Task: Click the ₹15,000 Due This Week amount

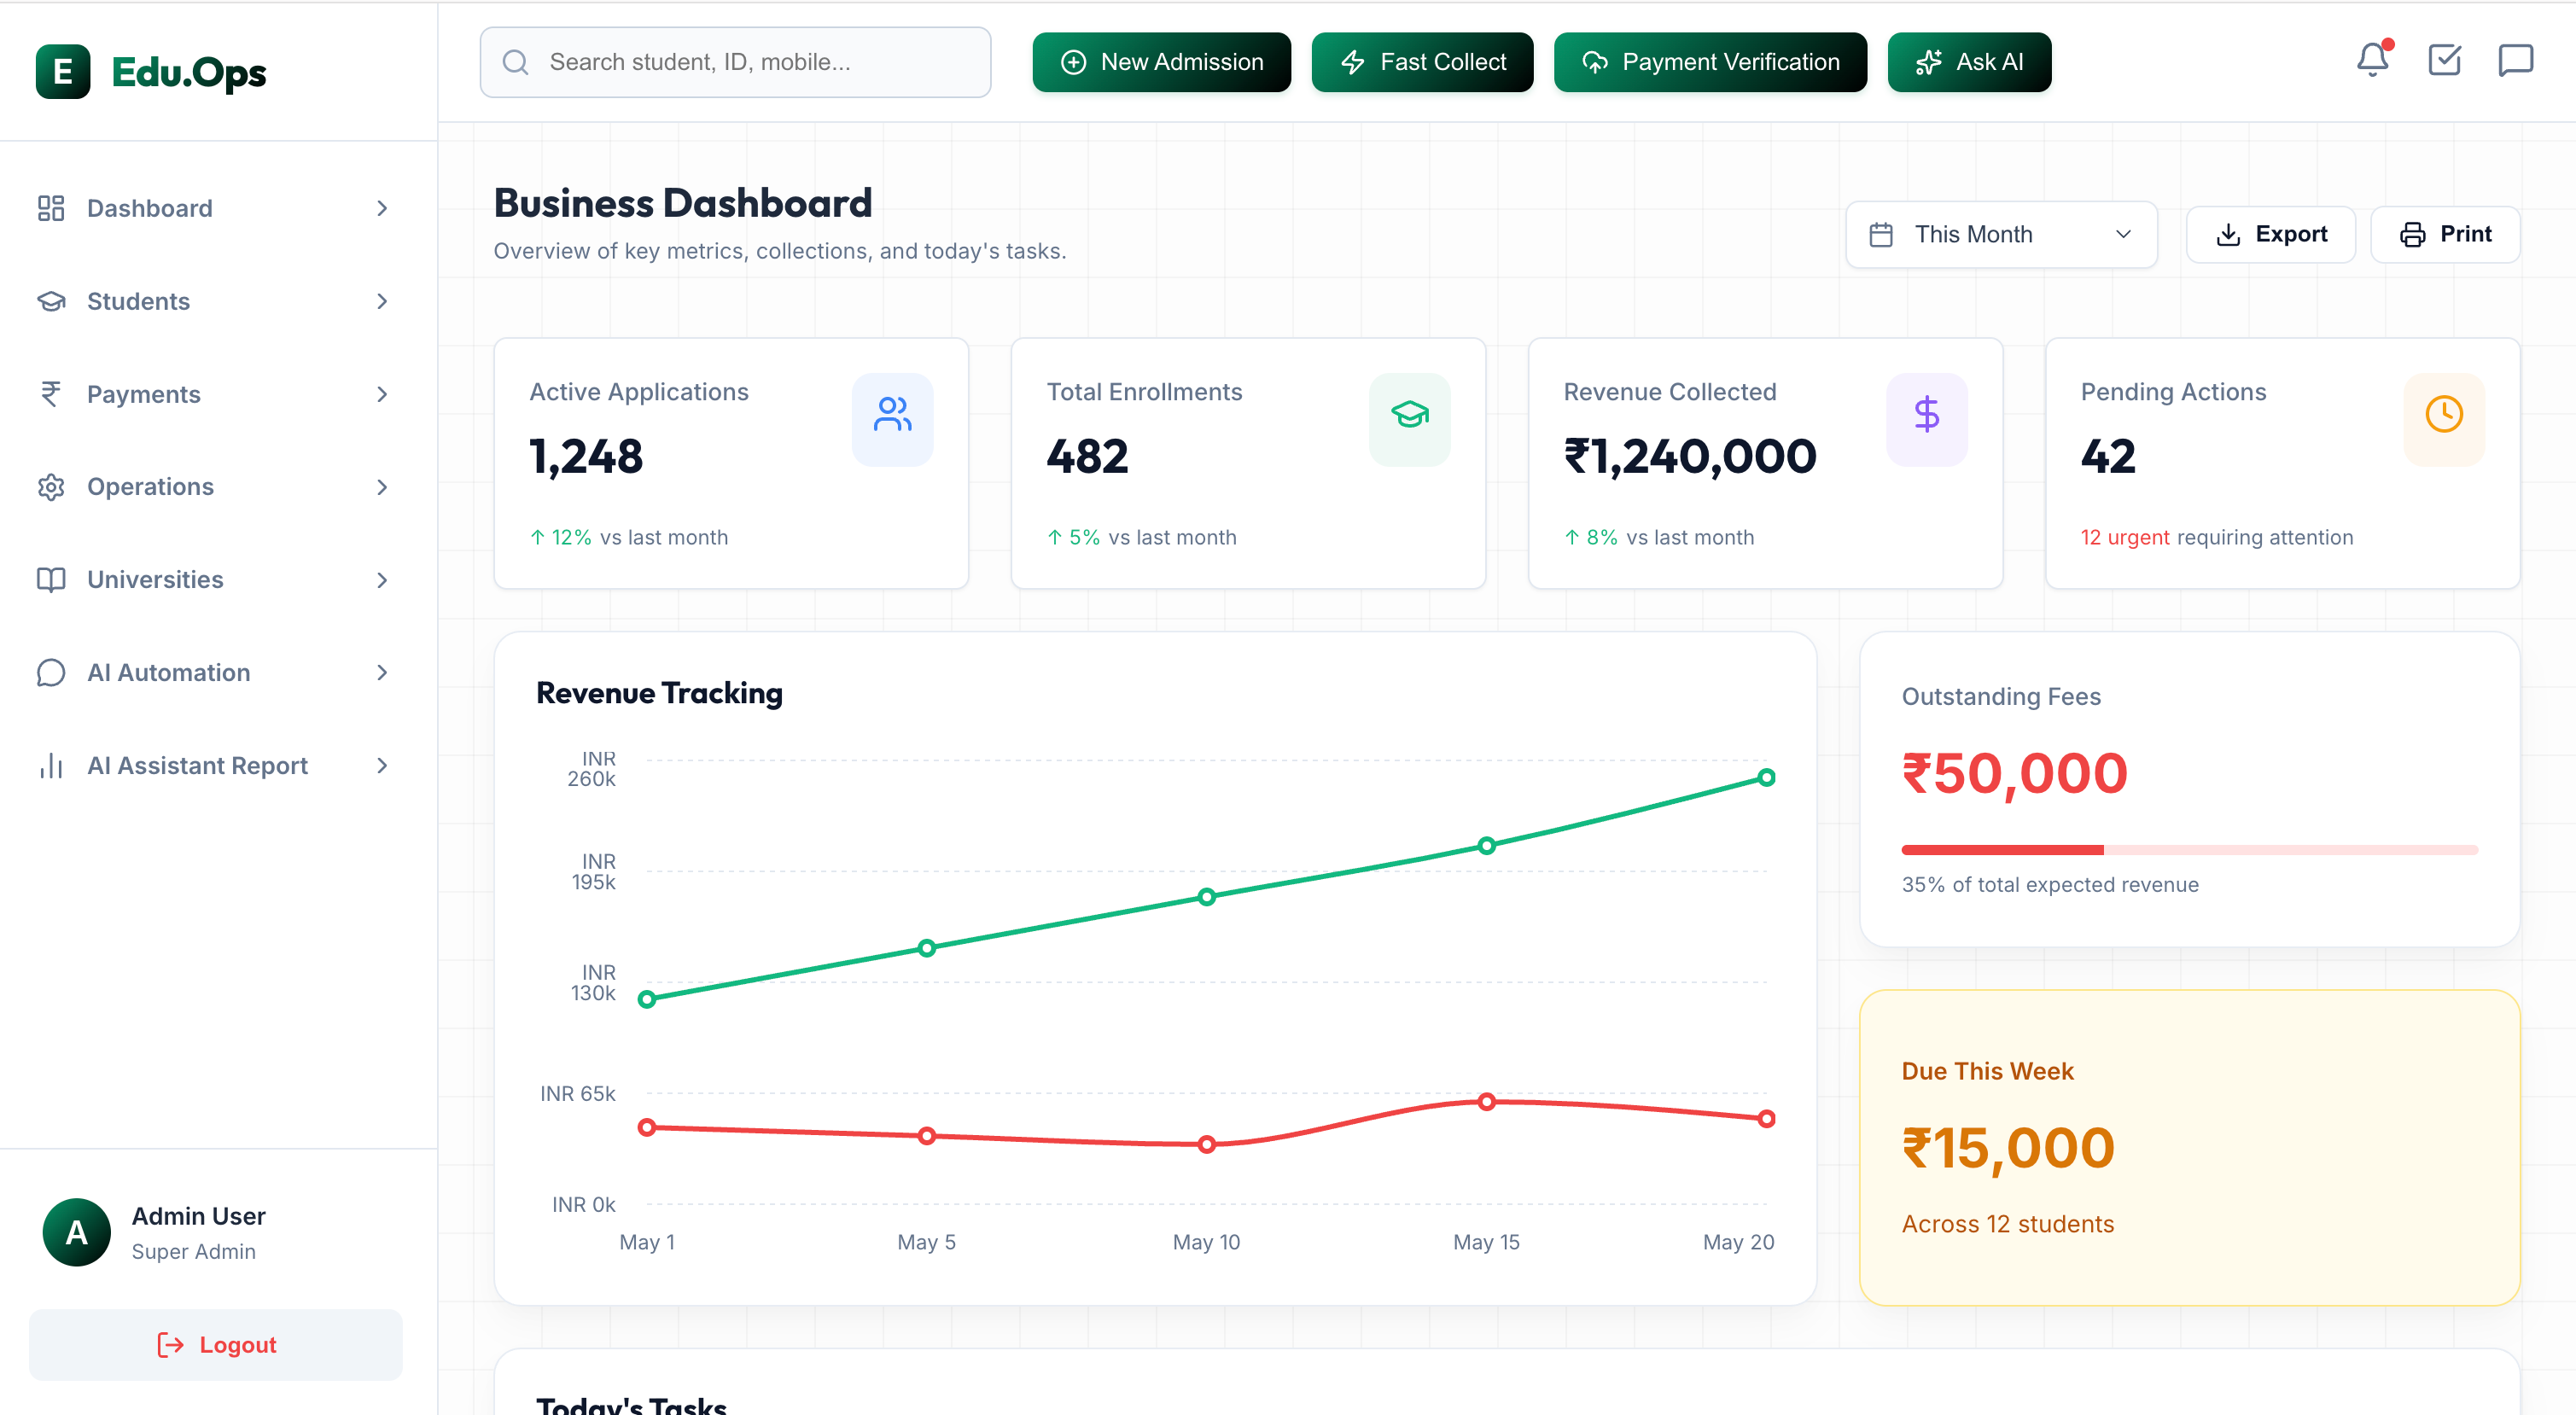Action: 2007,1147
